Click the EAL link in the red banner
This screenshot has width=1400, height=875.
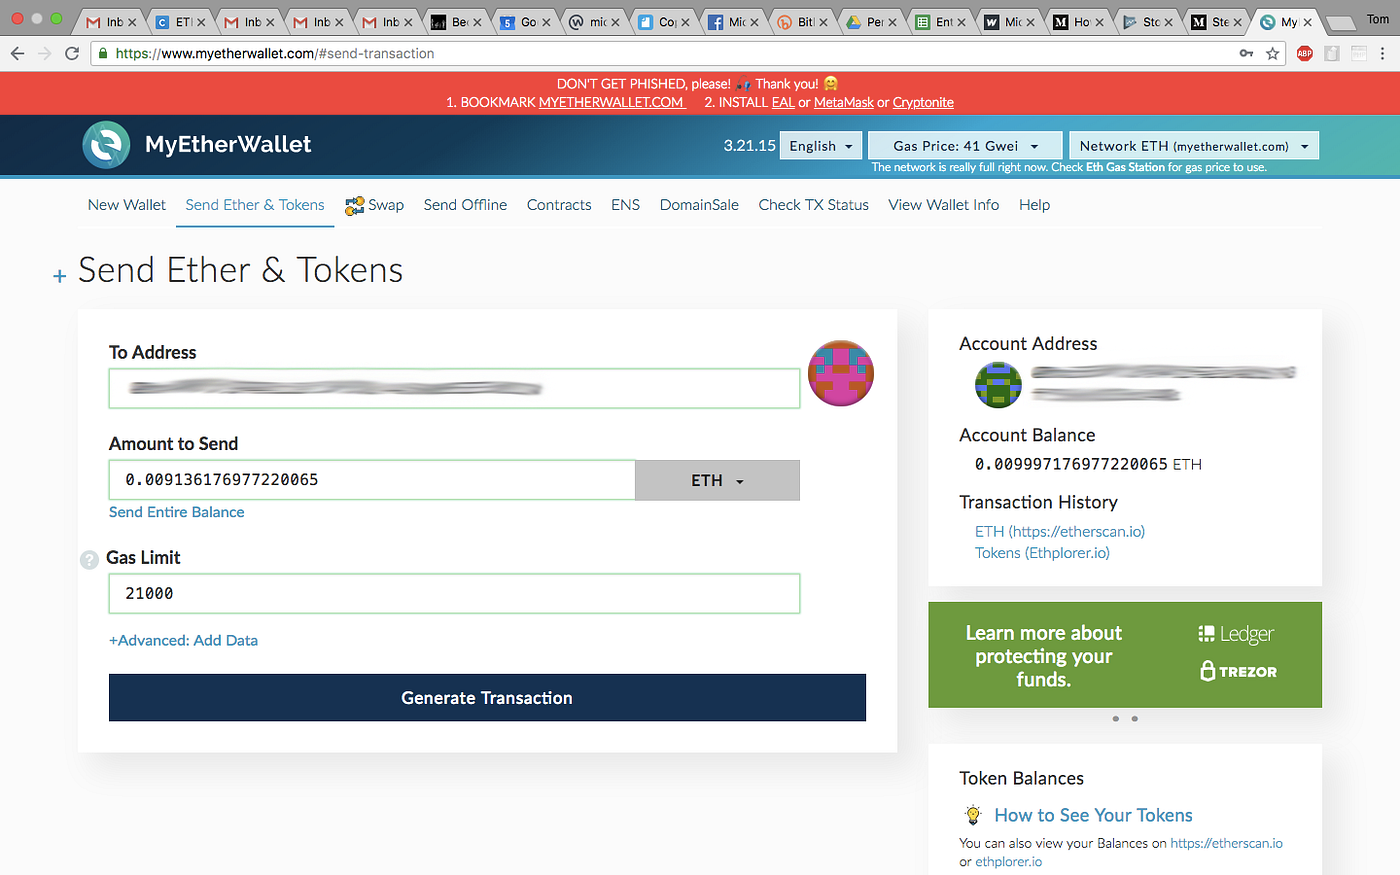pos(783,102)
